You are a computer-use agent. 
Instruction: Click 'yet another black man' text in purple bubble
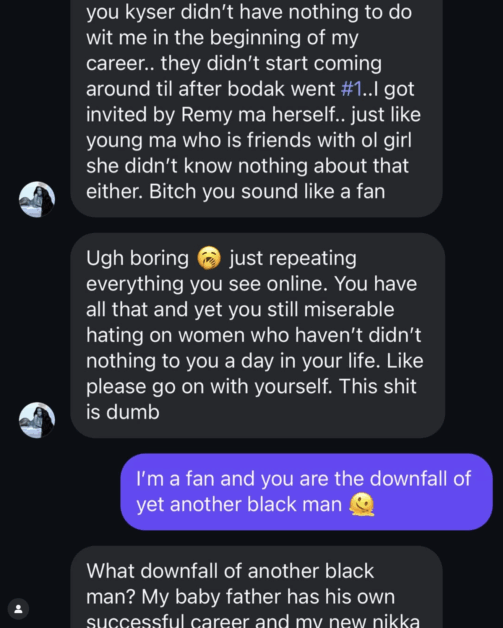point(239,504)
